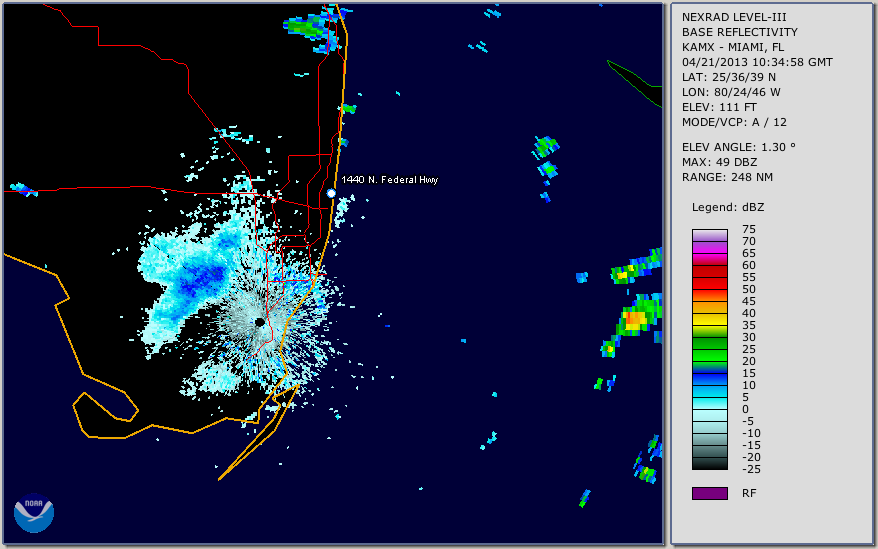Click the '0' legend value
Screen dimensions: 878x549
(745, 410)
